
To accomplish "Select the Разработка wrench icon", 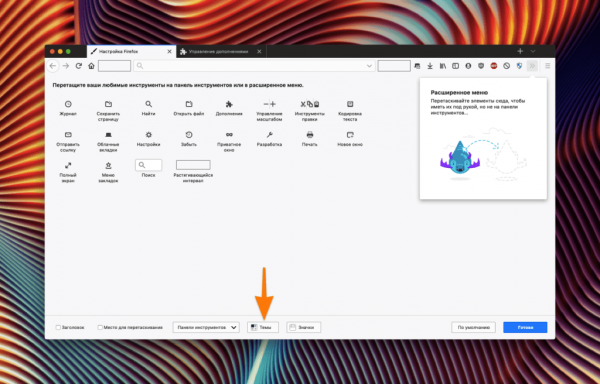I will coord(269,135).
